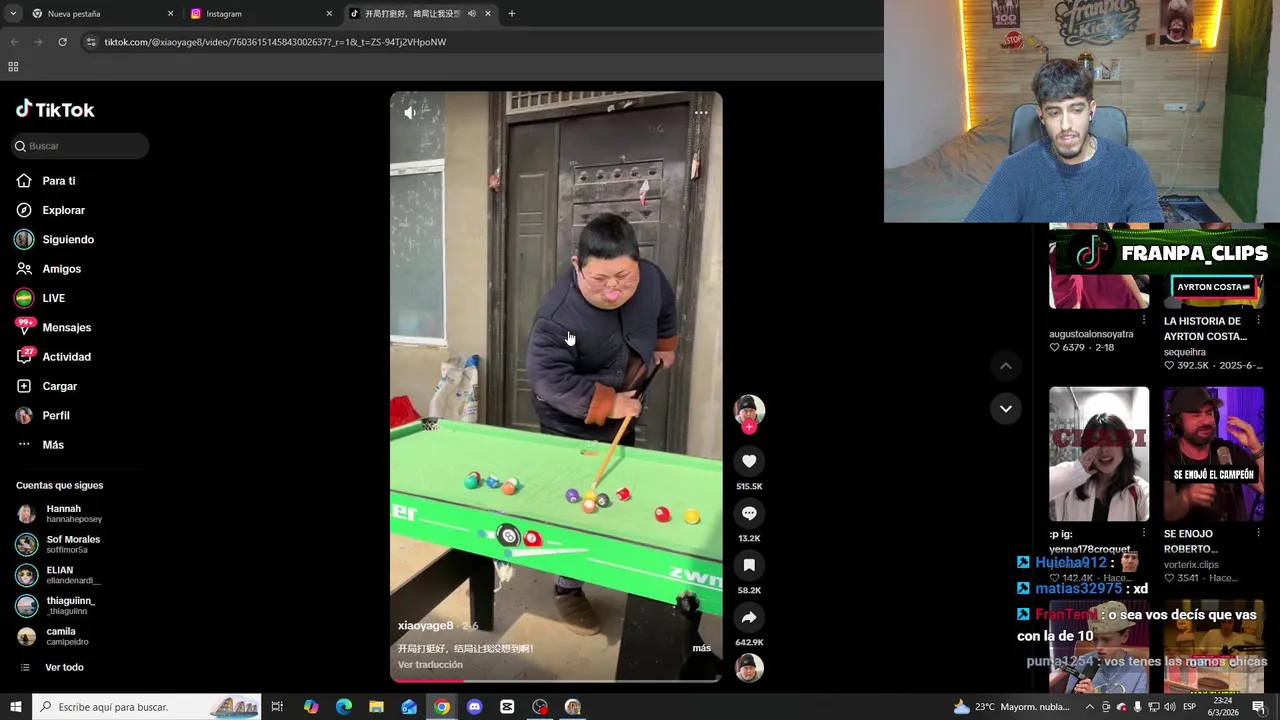The height and width of the screenshot is (720, 1280).
Task: Open xiaoyage8 creator username
Action: tap(425, 626)
